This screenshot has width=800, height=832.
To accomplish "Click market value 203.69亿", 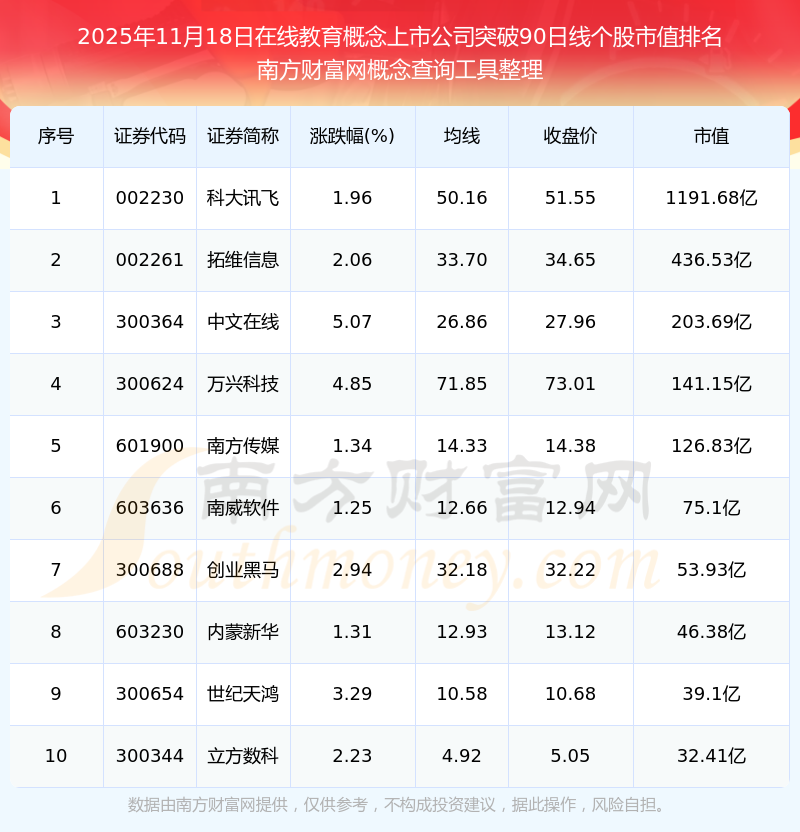I will pyautogui.click(x=711, y=322).
